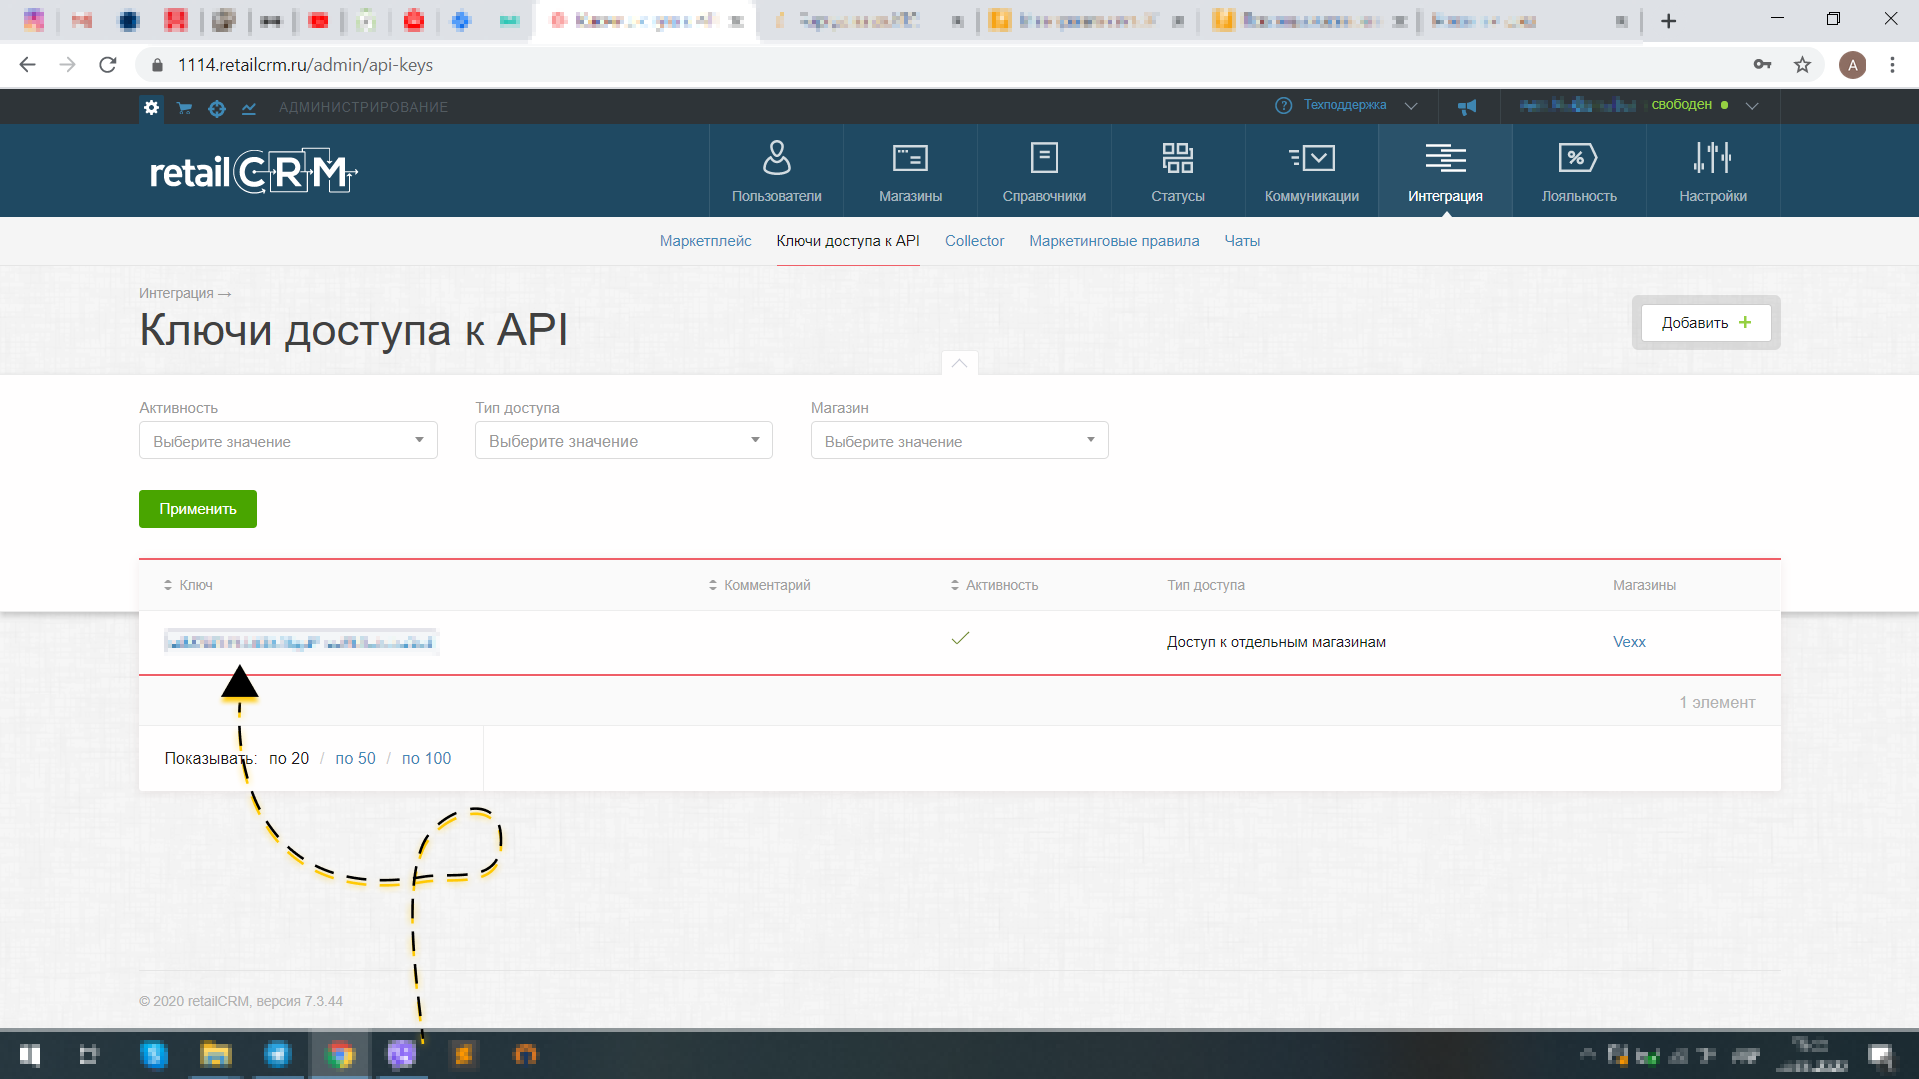Viewport: 1919px width, 1079px height.
Task: Select the target icon in the top admin bar
Action: pos(217,107)
